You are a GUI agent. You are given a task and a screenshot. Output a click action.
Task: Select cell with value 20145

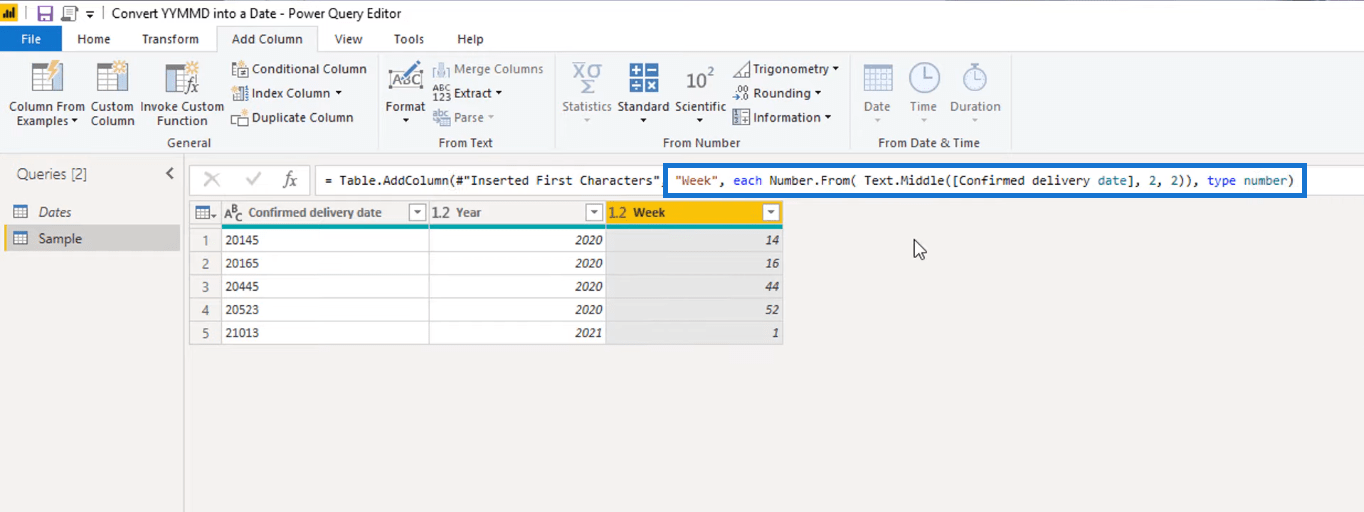click(325, 241)
